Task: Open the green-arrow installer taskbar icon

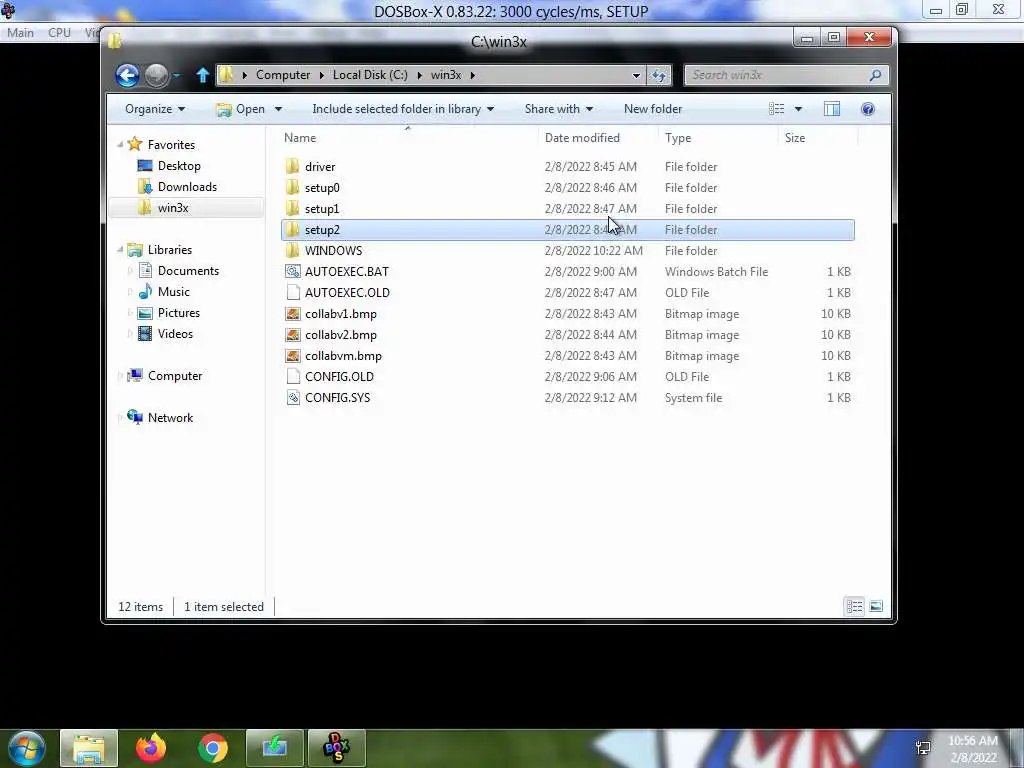Action: pyautogui.click(x=275, y=748)
